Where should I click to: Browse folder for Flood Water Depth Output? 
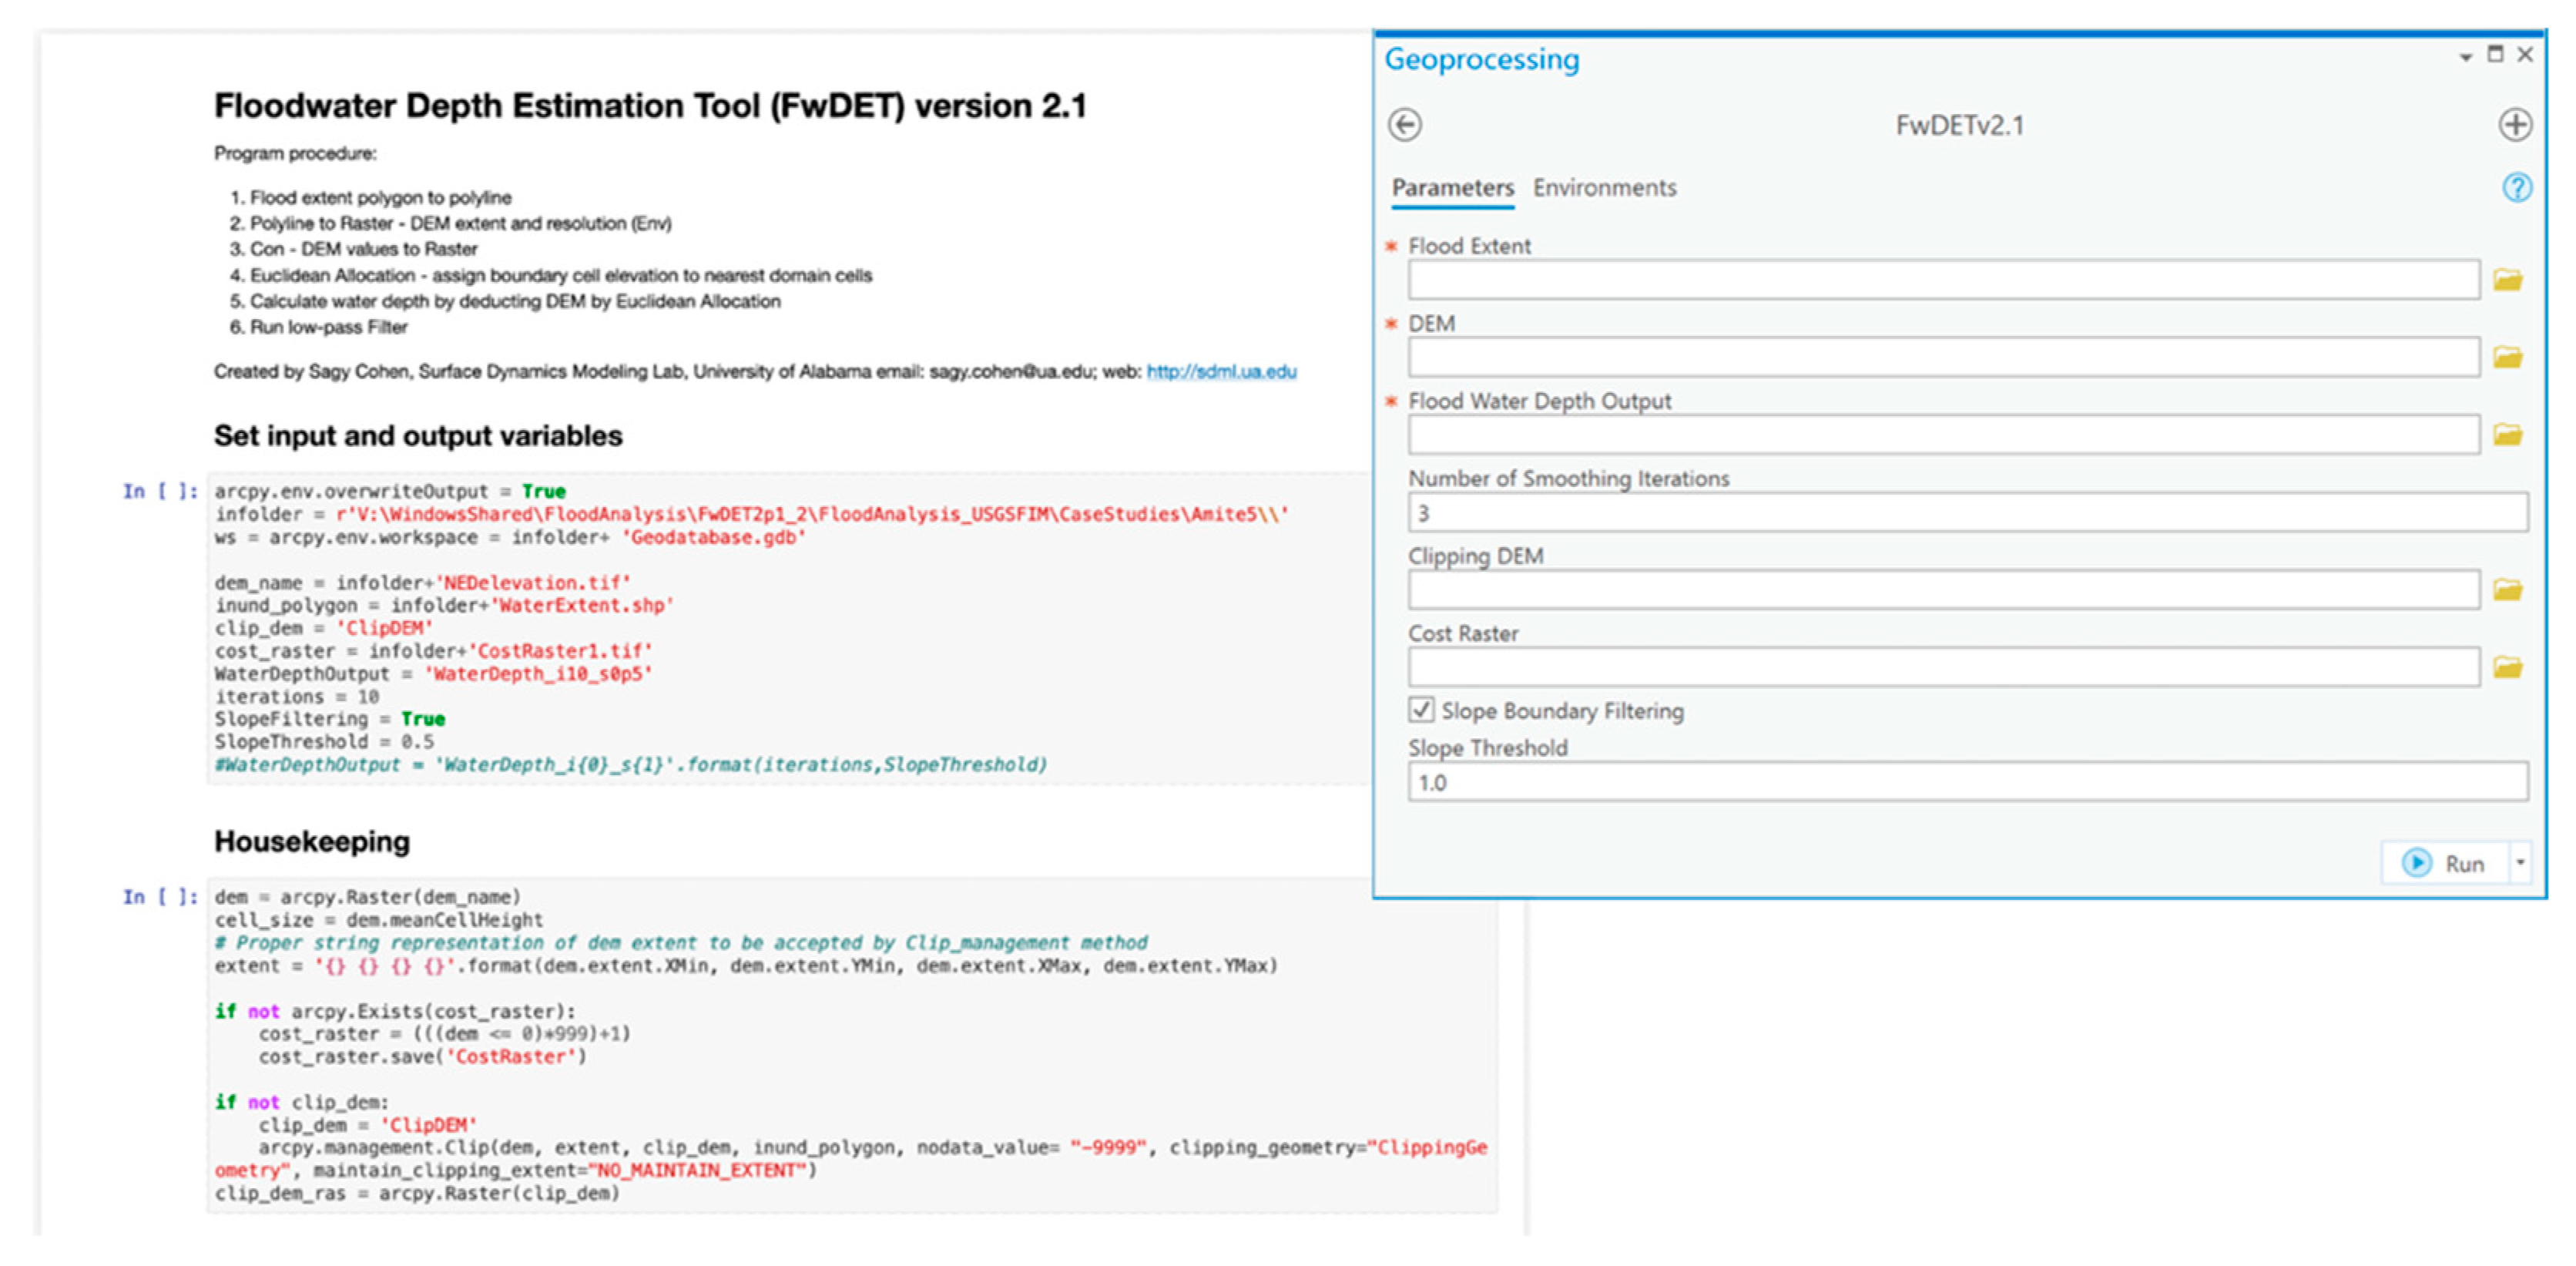2507,435
